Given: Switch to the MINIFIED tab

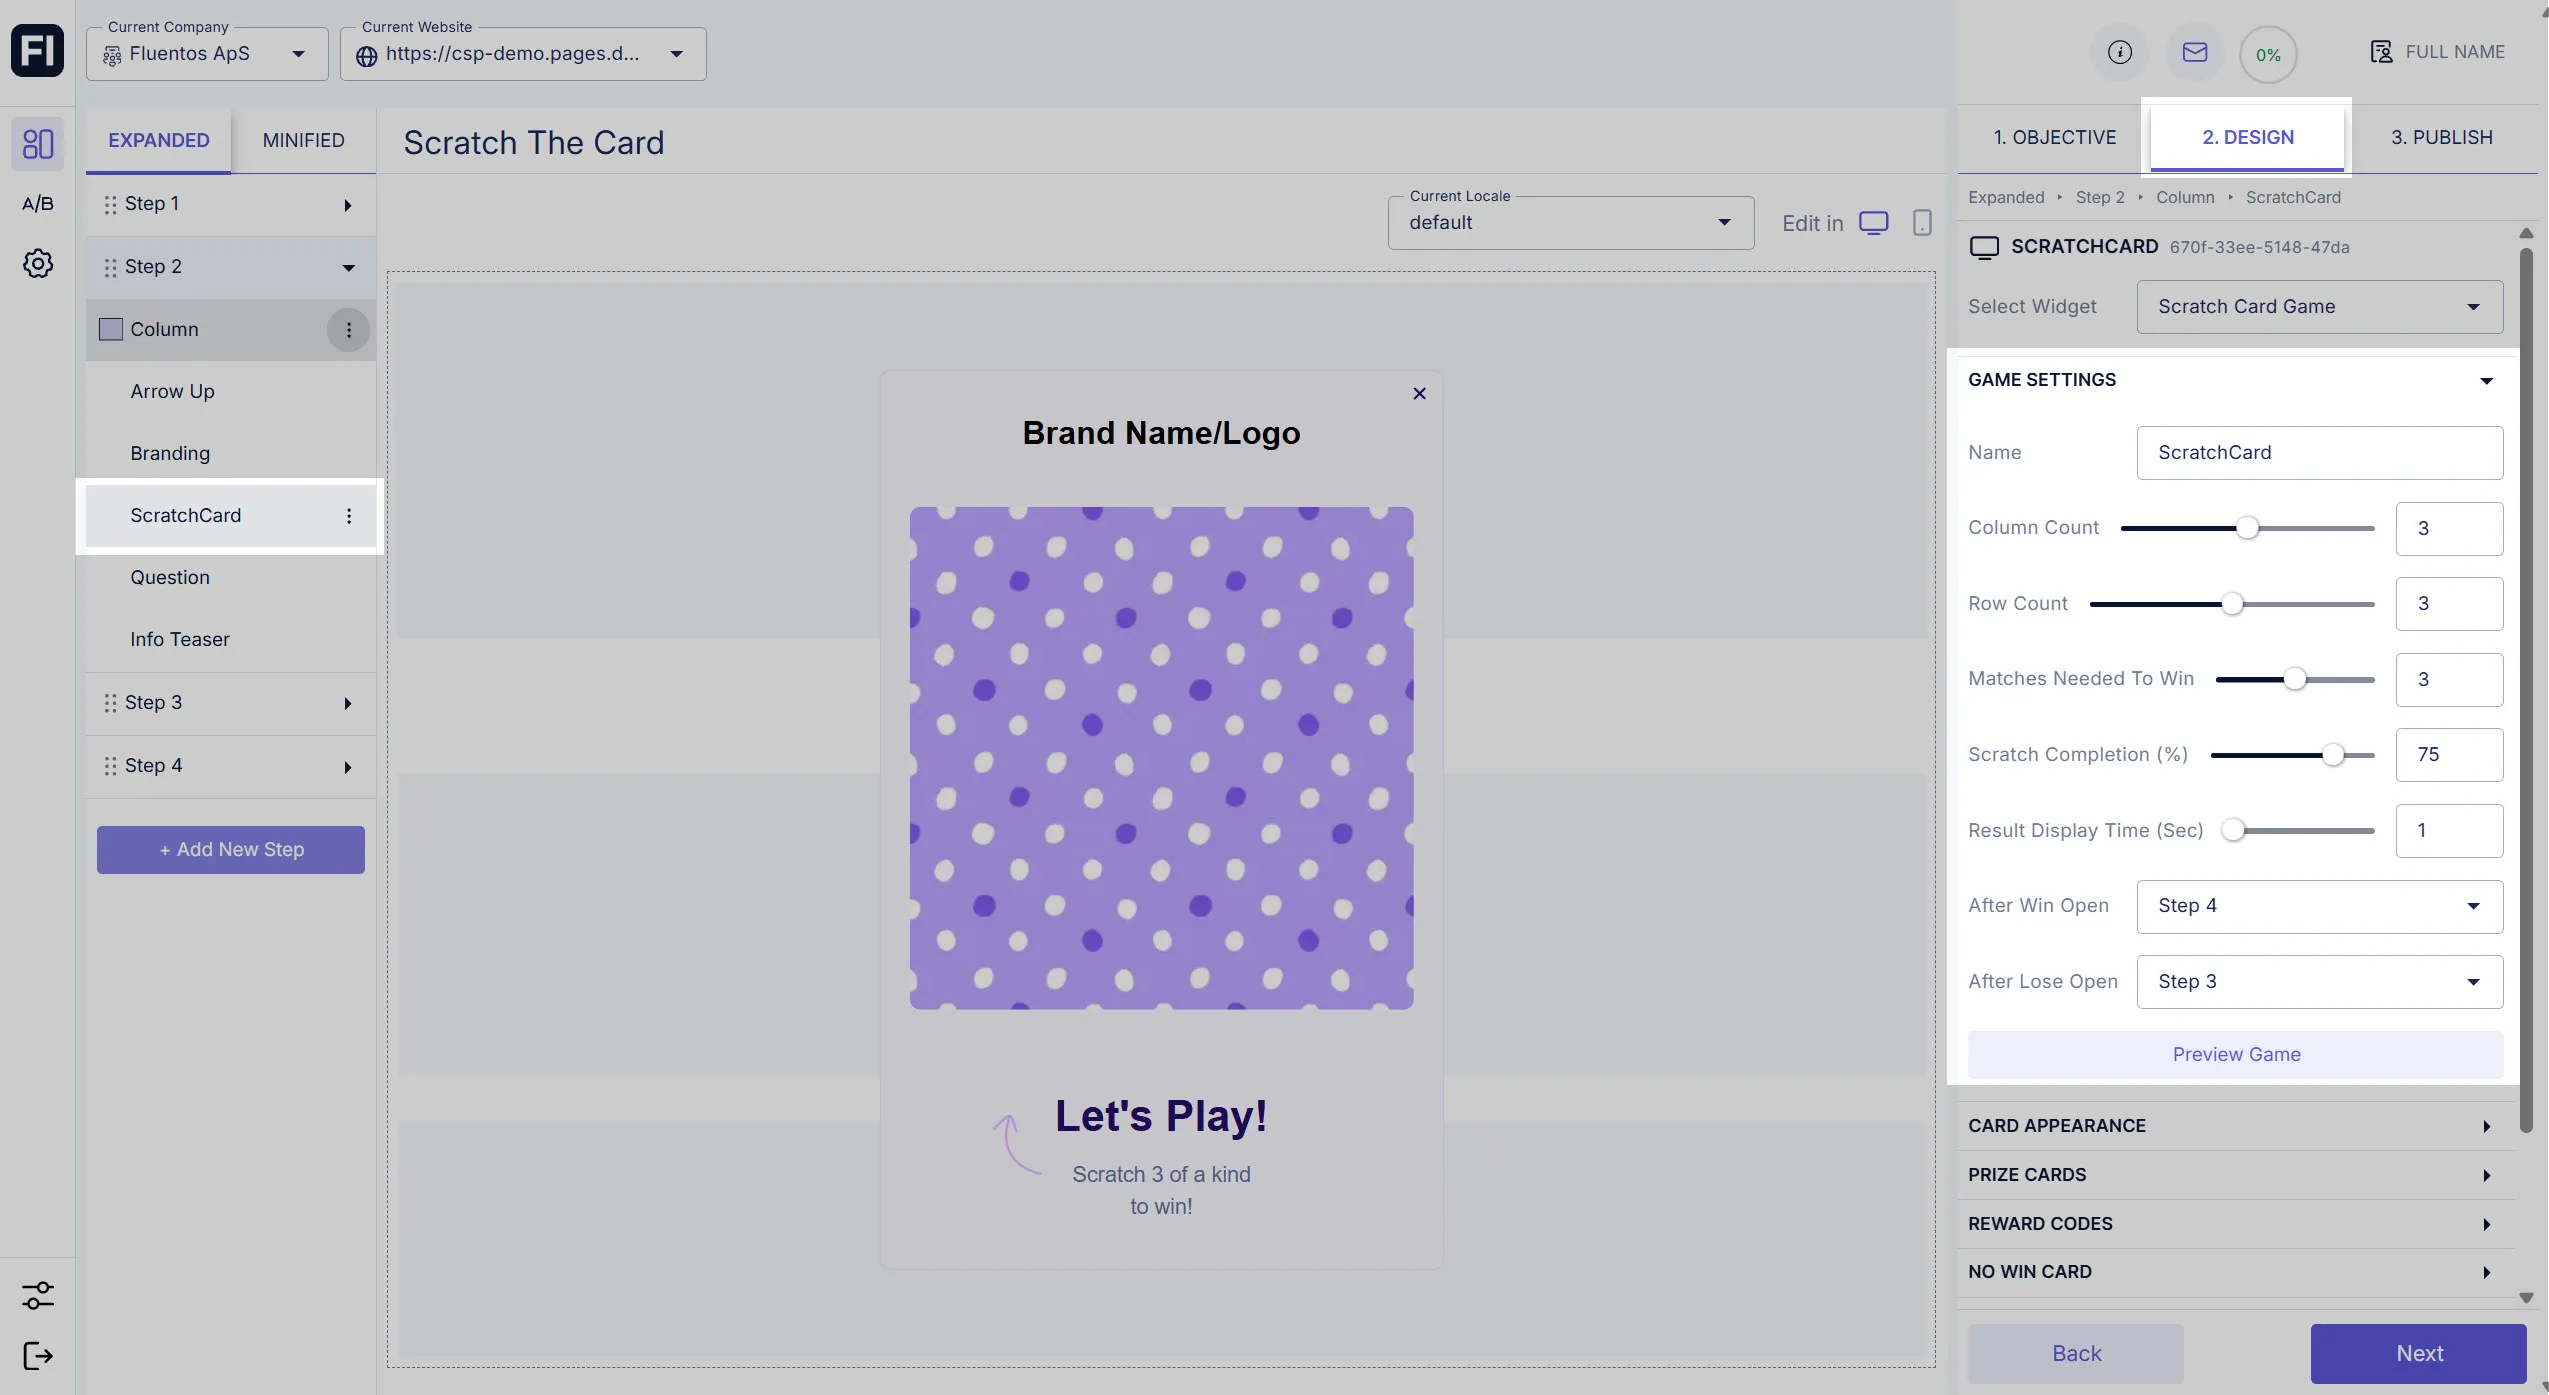Looking at the screenshot, I should [x=304, y=141].
